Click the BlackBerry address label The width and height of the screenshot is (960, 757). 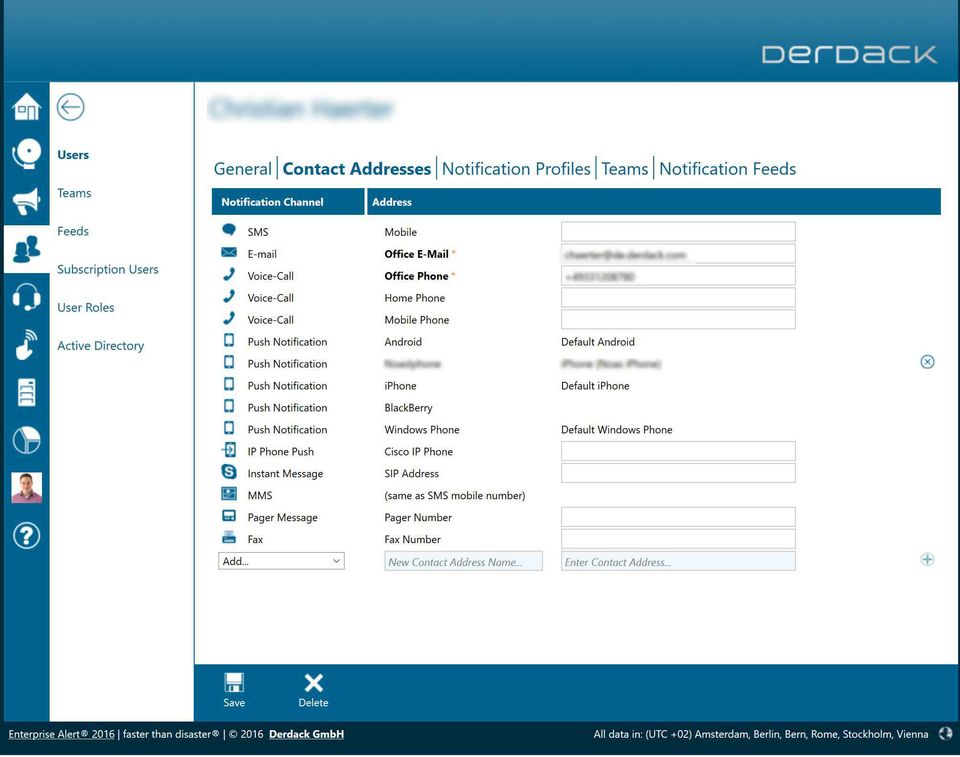click(408, 408)
